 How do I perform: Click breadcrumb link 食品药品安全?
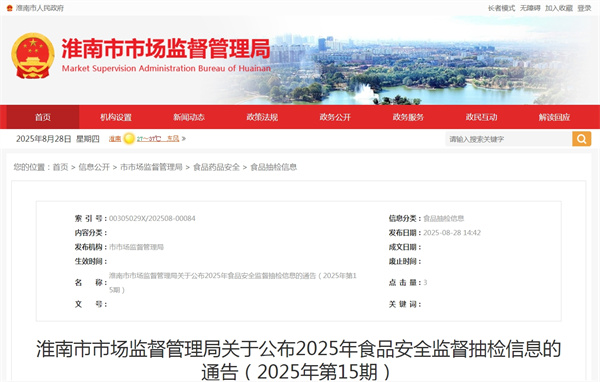click(217, 167)
